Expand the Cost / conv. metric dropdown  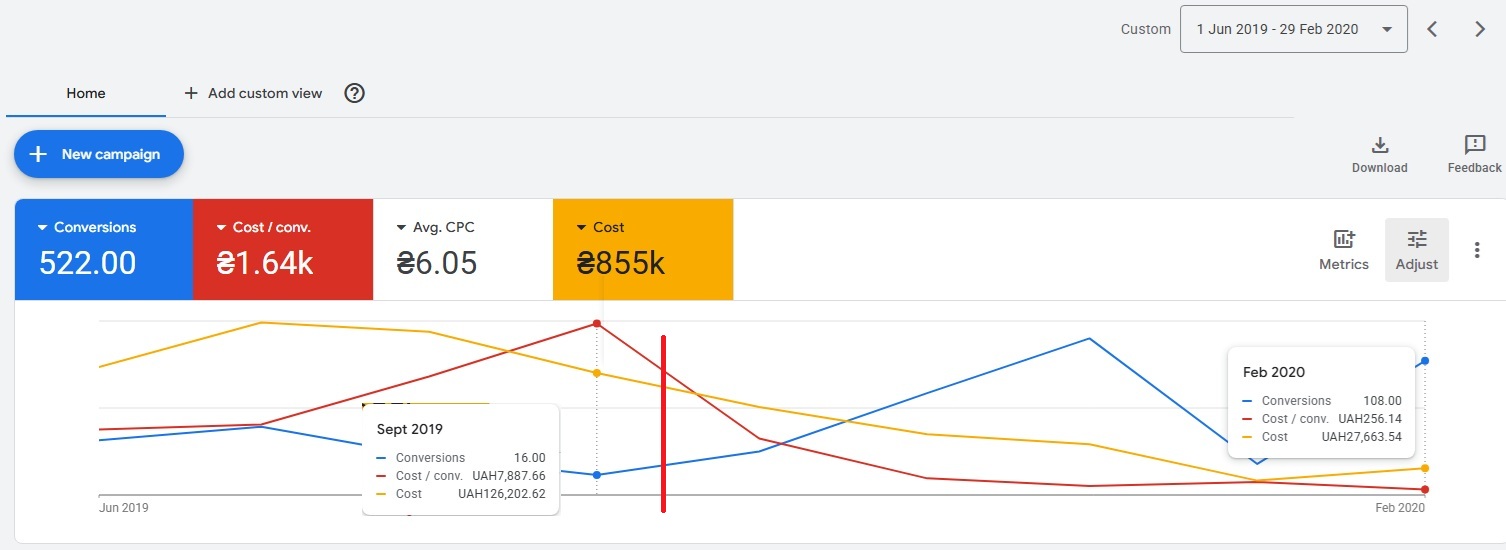tap(223, 227)
